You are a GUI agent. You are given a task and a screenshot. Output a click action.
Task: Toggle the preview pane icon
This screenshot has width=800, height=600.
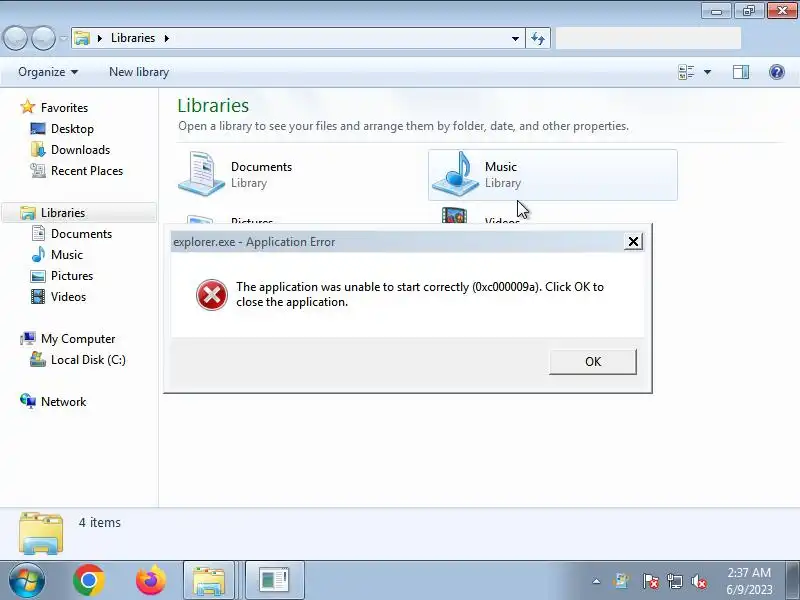click(x=741, y=72)
